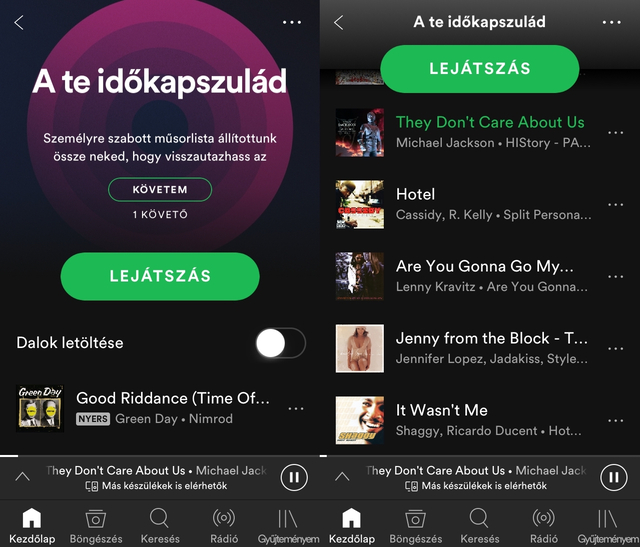The image size is (640, 547).
Task: Go back from the right playlist screen
Action: click(338, 22)
